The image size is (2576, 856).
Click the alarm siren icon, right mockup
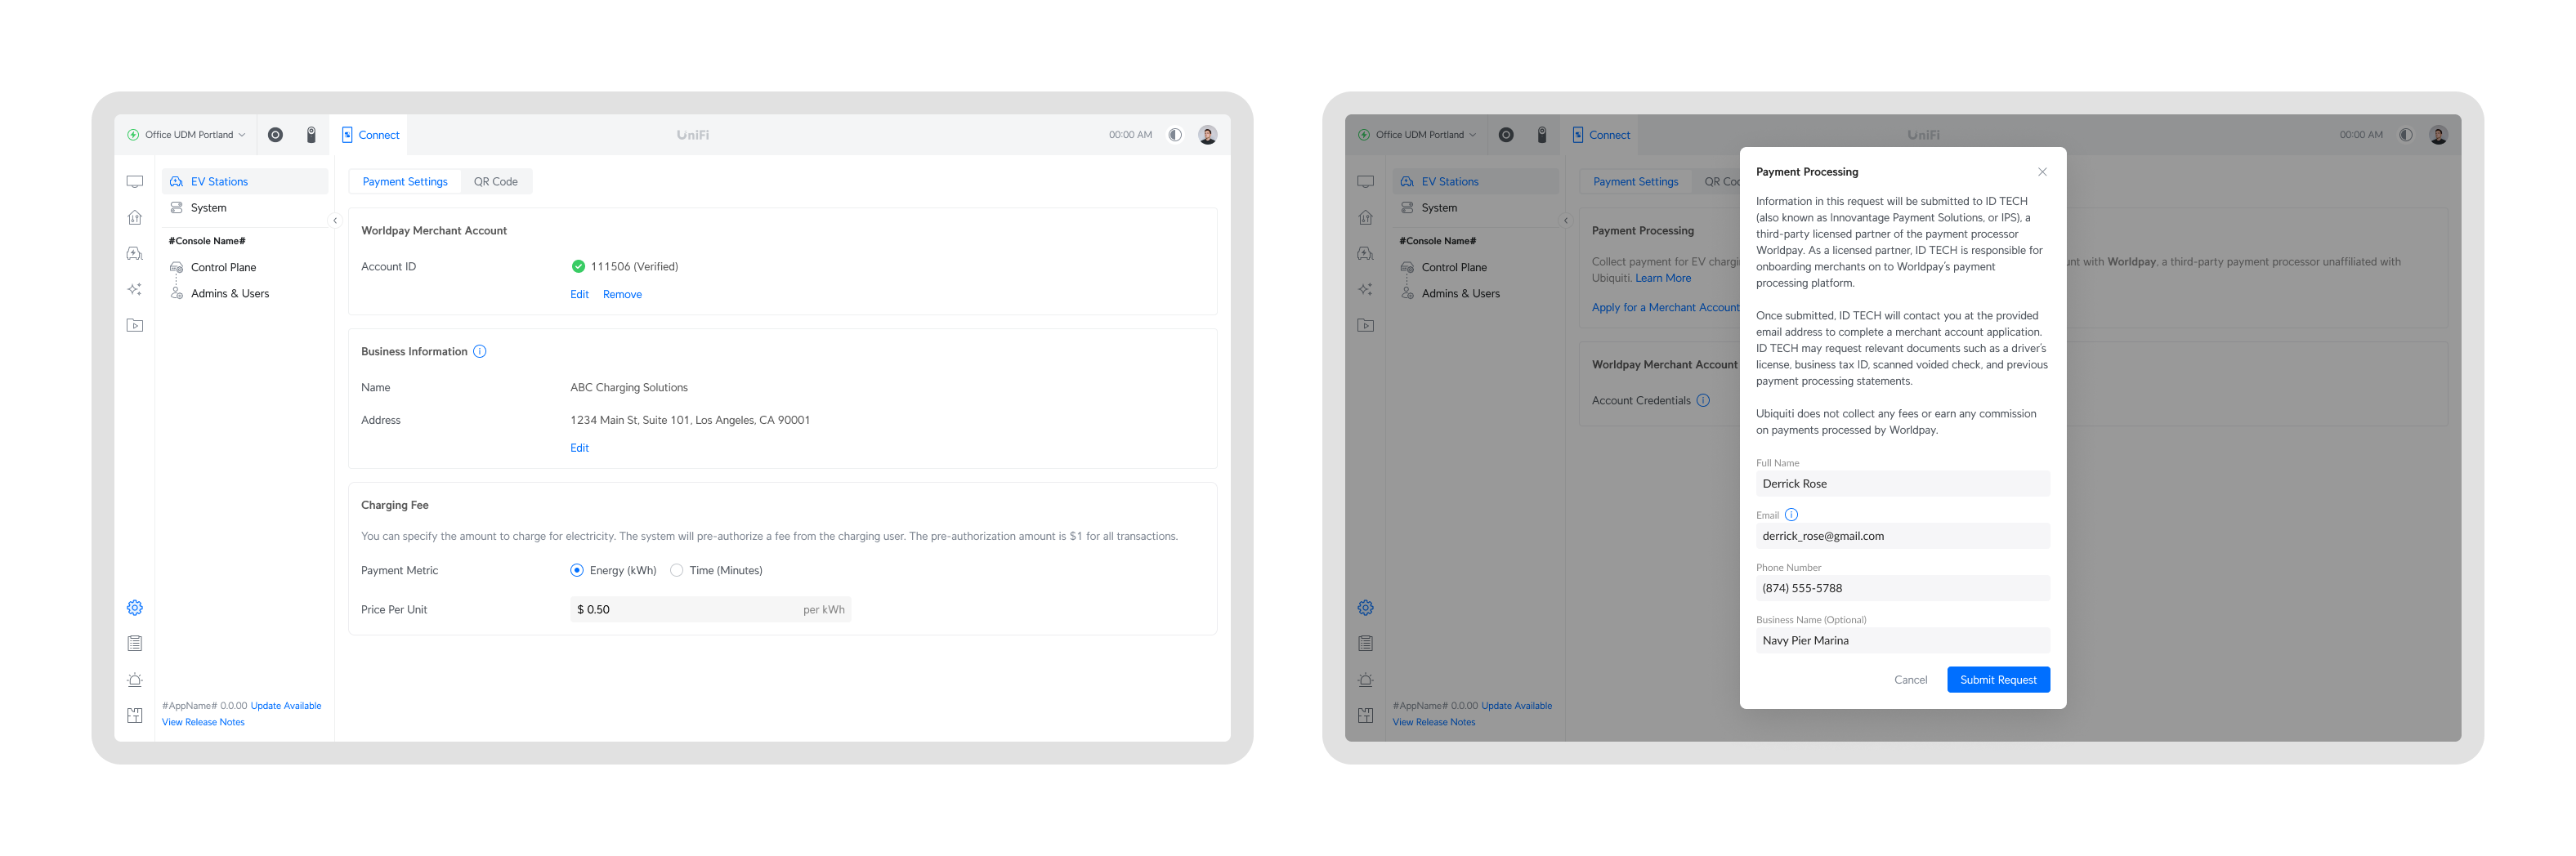point(1366,680)
